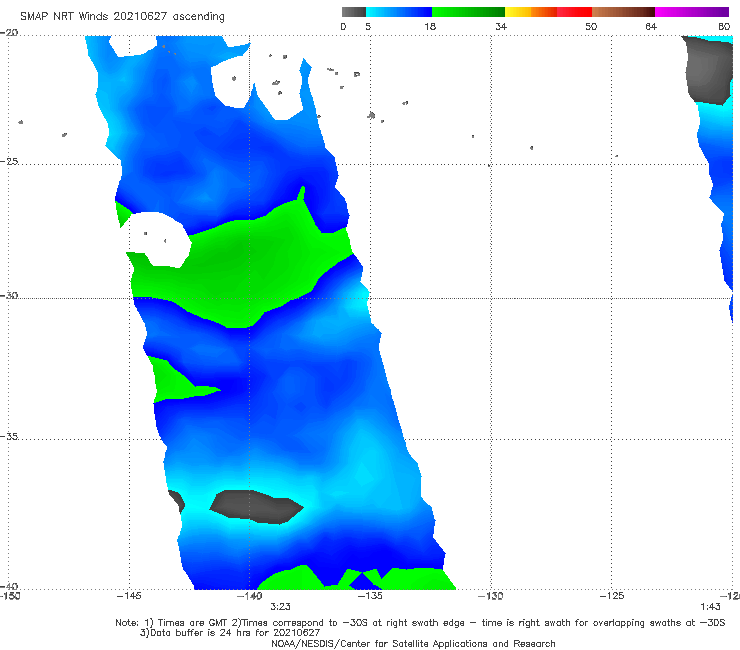This screenshot has width=740, height=650.
Task: Select the brown 50–64 segment of the color bar
Action: [623, 12]
